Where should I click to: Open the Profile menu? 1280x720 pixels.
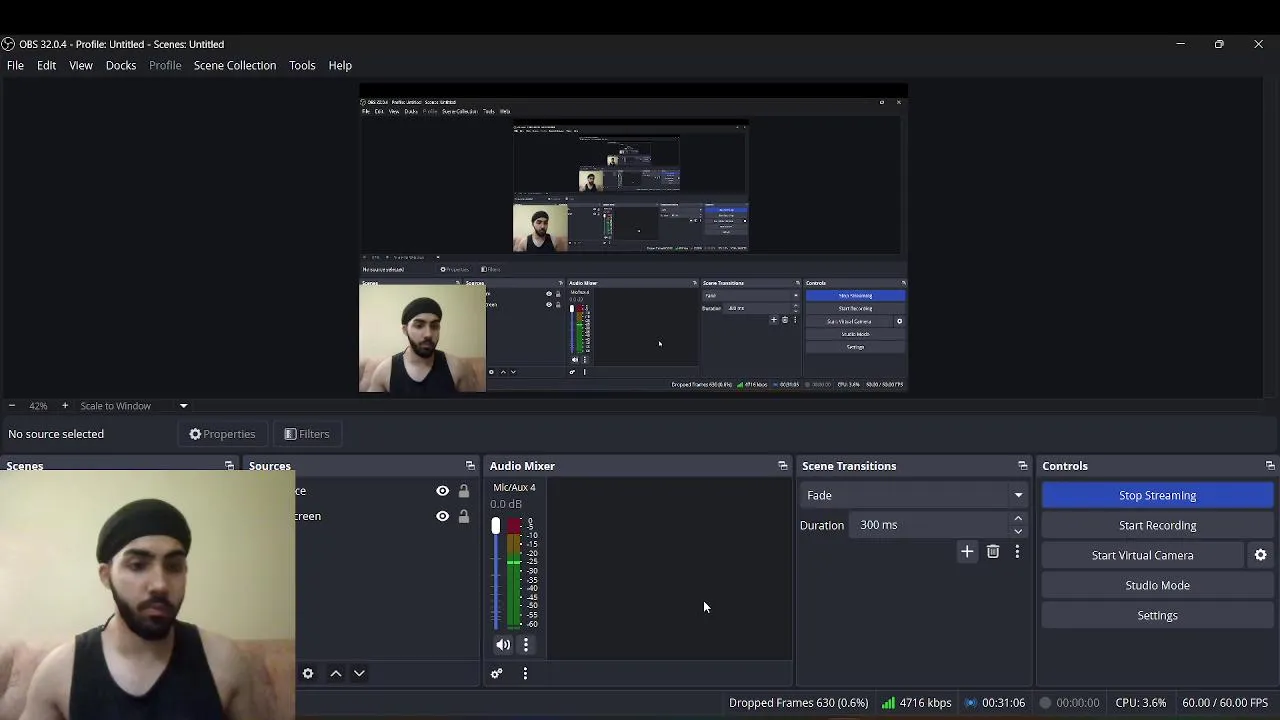(x=165, y=65)
